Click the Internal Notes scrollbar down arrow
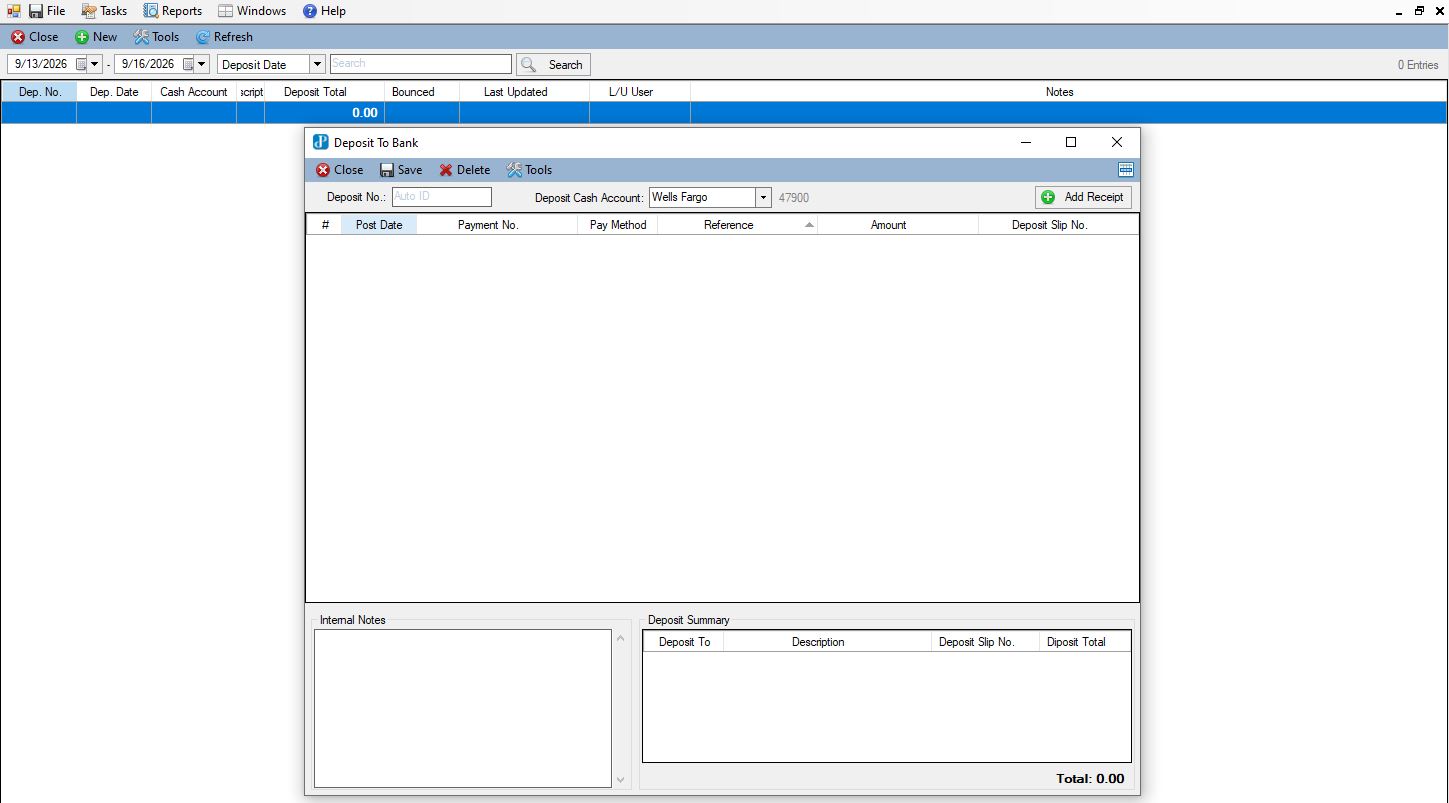Screen dimensions: 1449x803 coord(620,780)
